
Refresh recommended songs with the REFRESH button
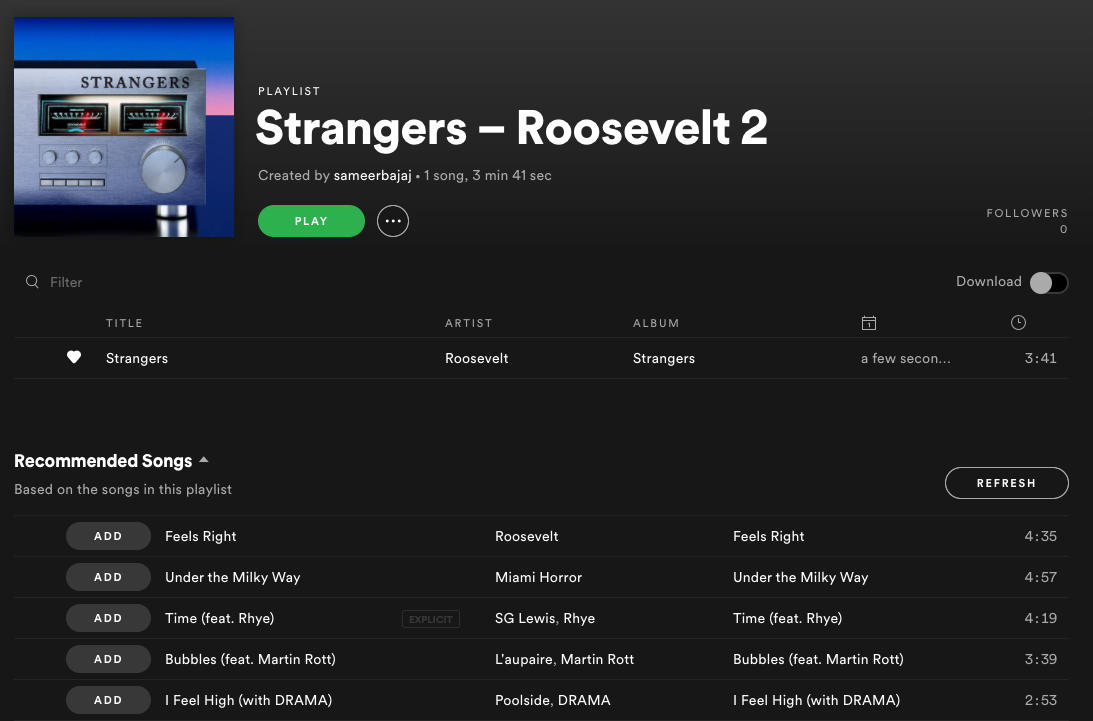pyautogui.click(x=1007, y=483)
